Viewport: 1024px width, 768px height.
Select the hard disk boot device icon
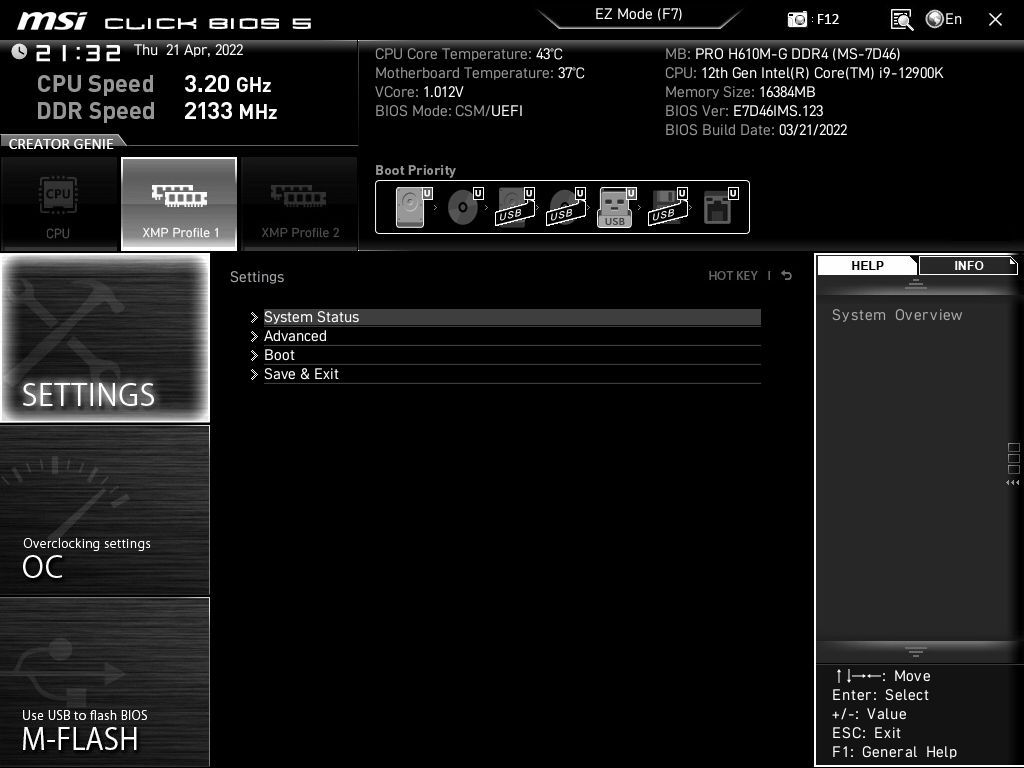(413, 207)
